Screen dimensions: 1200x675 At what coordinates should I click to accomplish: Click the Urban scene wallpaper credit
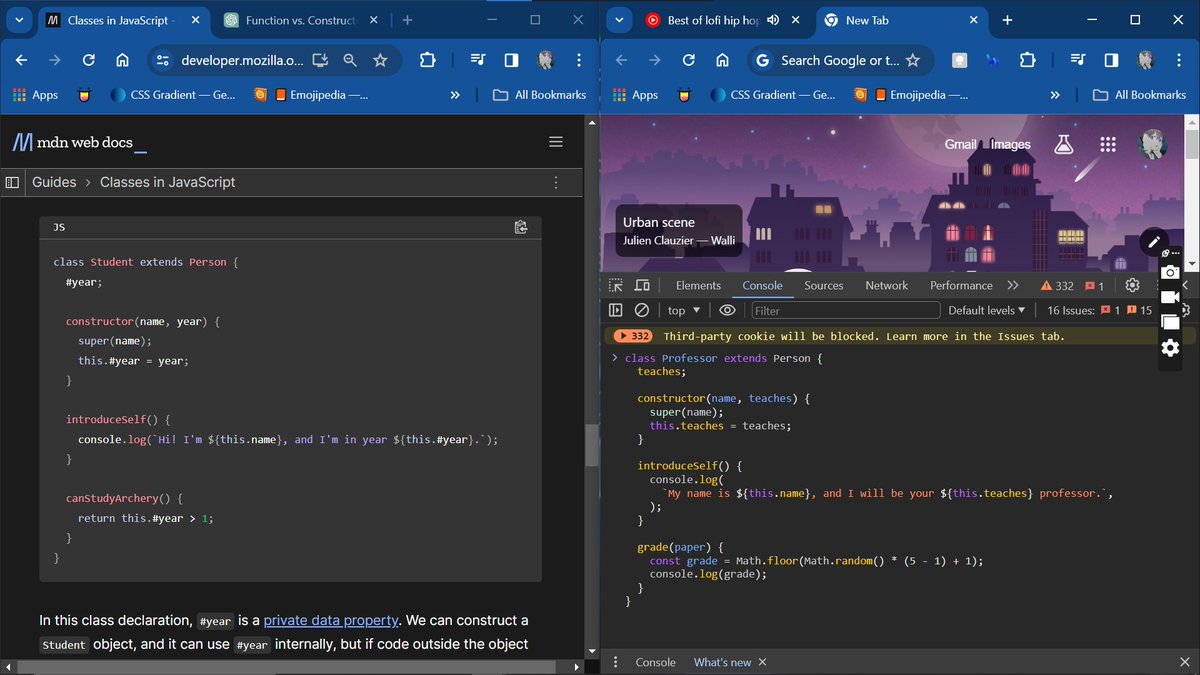pos(679,231)
